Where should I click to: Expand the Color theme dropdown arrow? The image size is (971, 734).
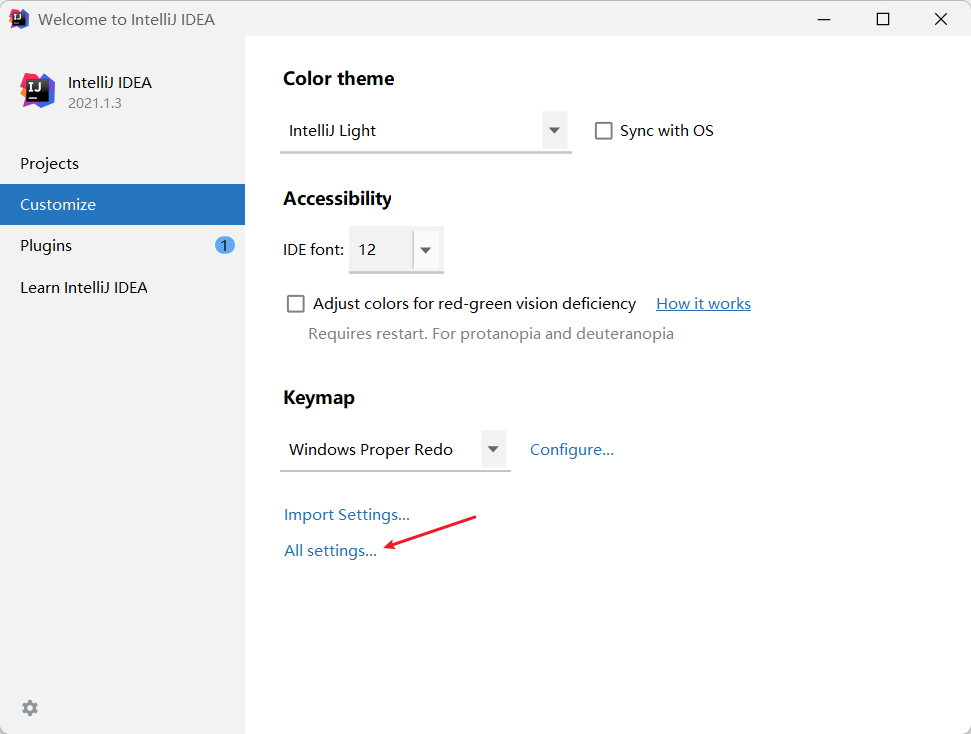[x=554, y=131]
